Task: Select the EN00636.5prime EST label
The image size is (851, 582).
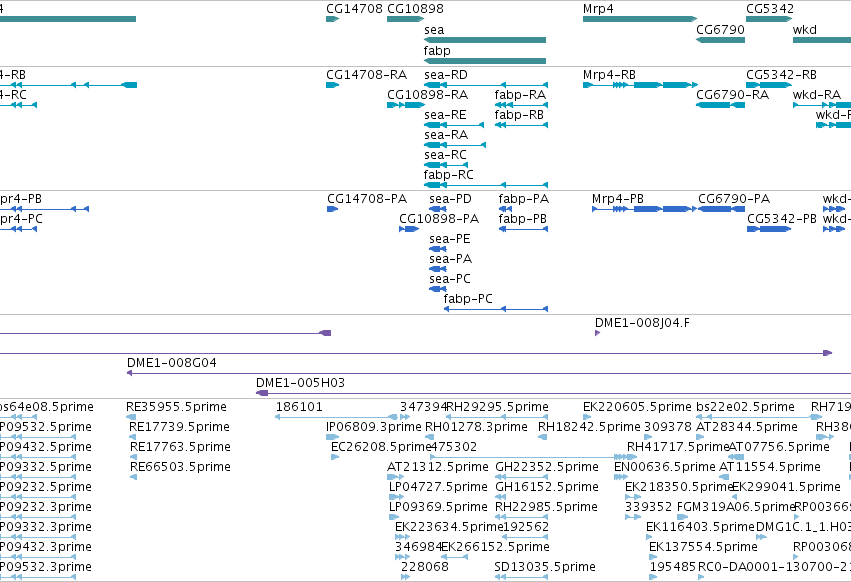Action: 664,467
